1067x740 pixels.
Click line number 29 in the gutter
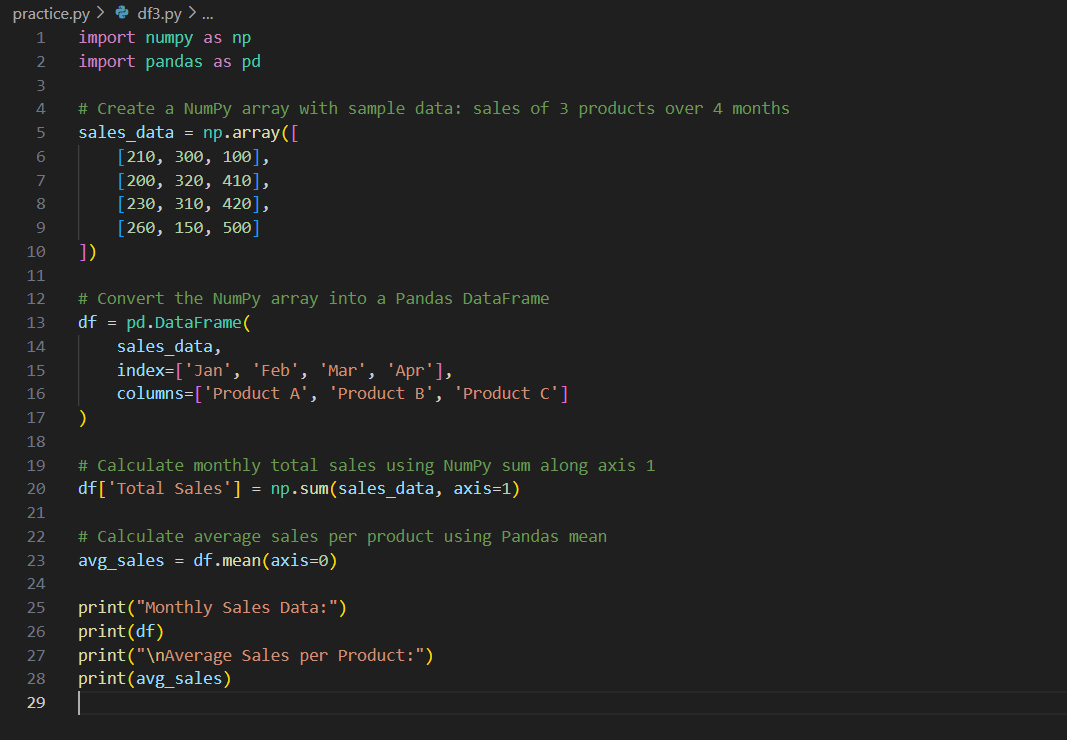(x=36, y=703)
